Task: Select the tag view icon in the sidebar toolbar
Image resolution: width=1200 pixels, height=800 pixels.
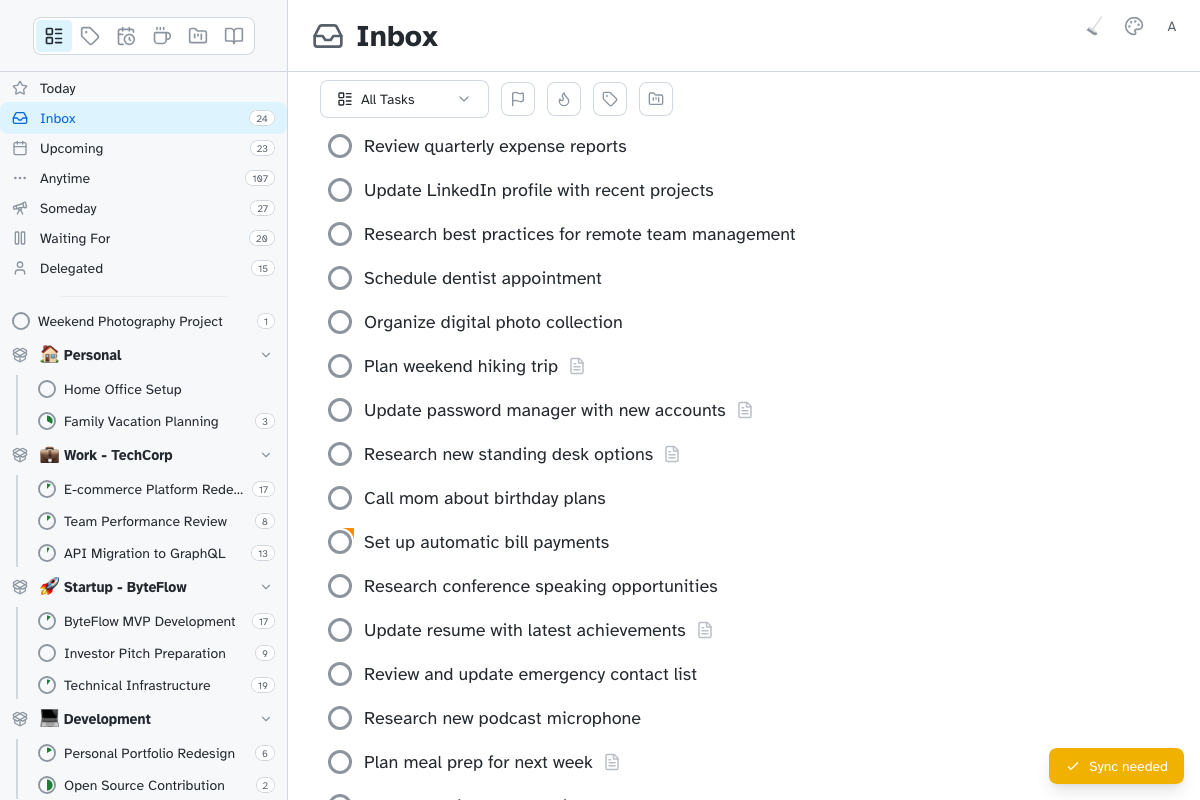Action: tap(90, 36)
